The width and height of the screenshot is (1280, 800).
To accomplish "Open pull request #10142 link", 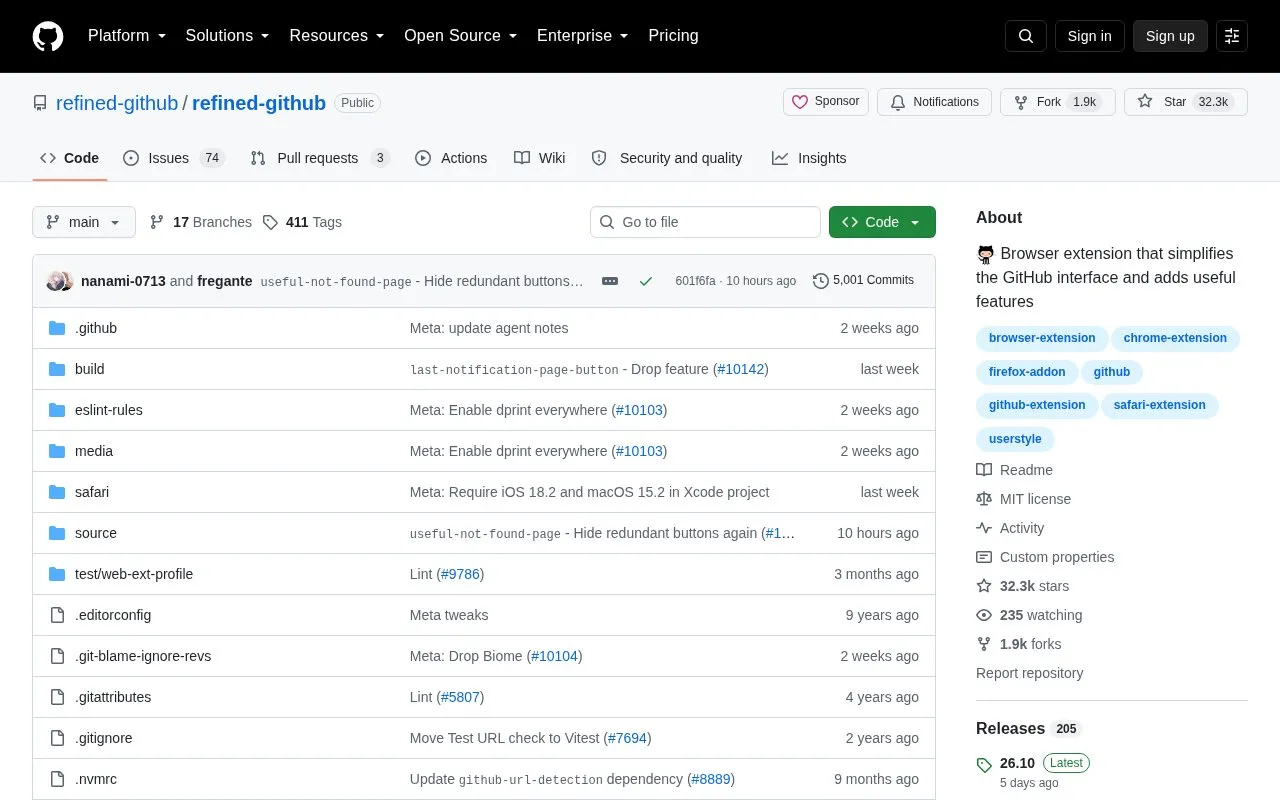I will 741,369.
